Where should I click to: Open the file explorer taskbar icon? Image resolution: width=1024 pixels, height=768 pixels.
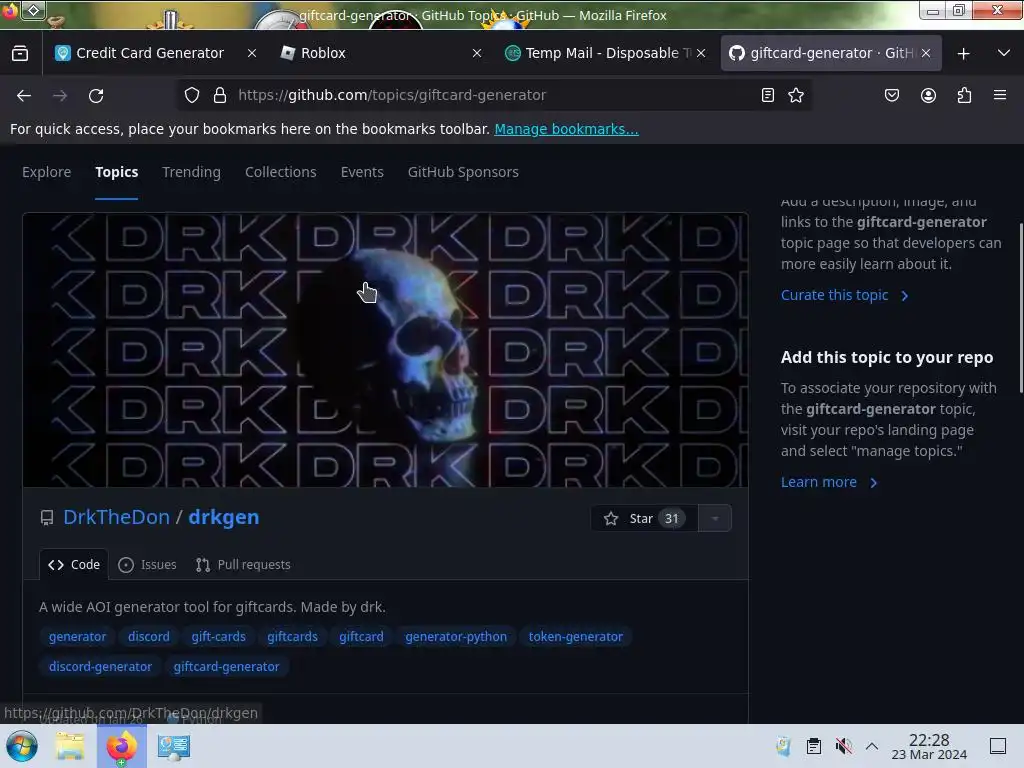tap(70, 746)
